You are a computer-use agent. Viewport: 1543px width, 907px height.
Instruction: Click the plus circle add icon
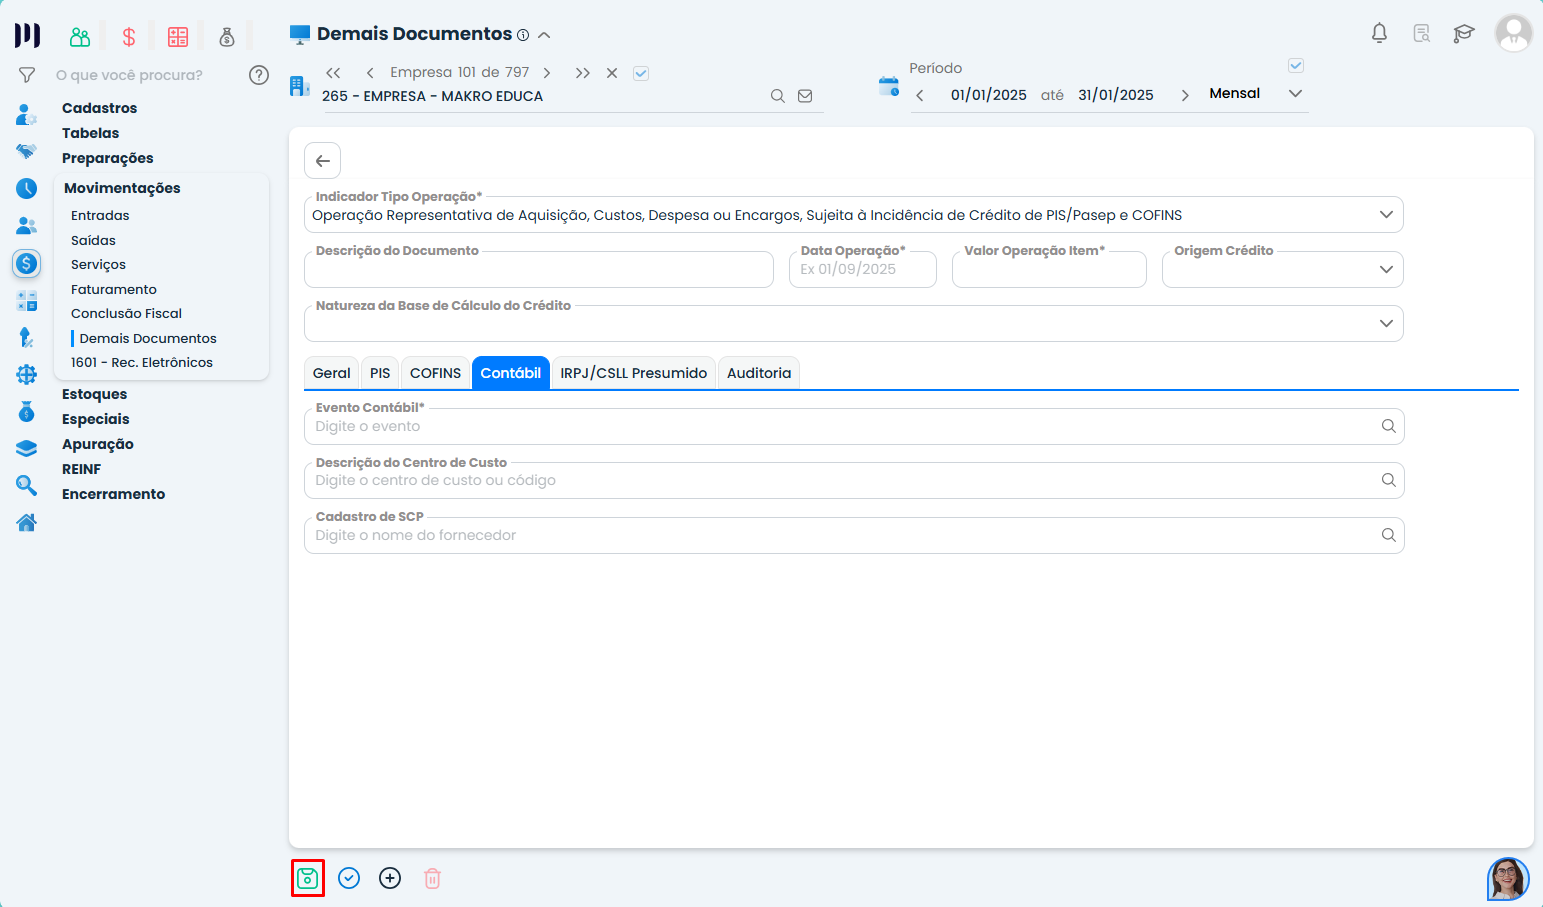[x=390, y=878]
